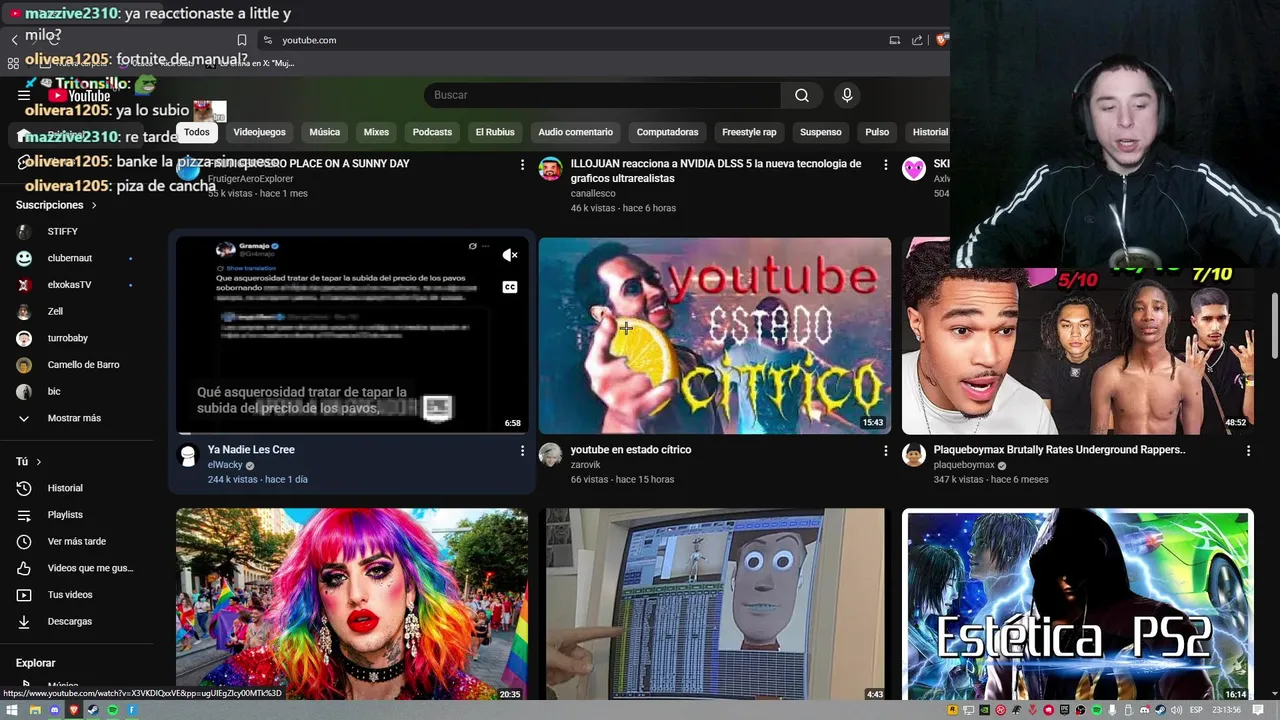
Task: Open Camello de Barro subscription channel
Action: pos(82,365)
